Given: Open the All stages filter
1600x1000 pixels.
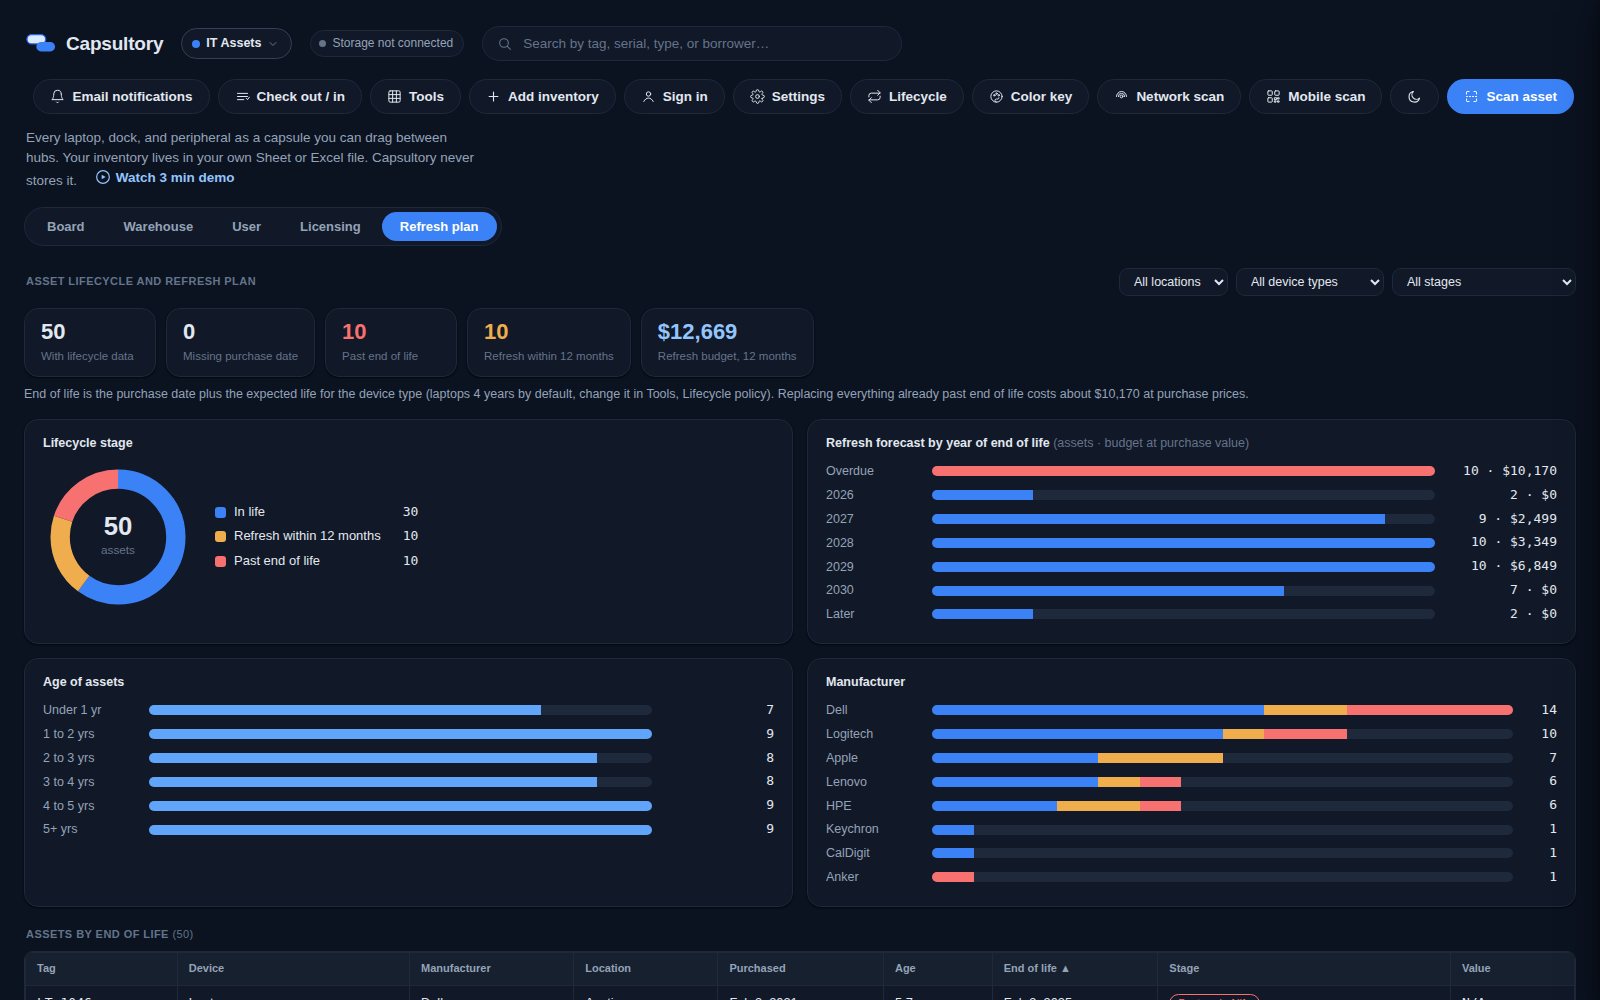Looking at the screenshot, I should click(x=1483, y=282).
